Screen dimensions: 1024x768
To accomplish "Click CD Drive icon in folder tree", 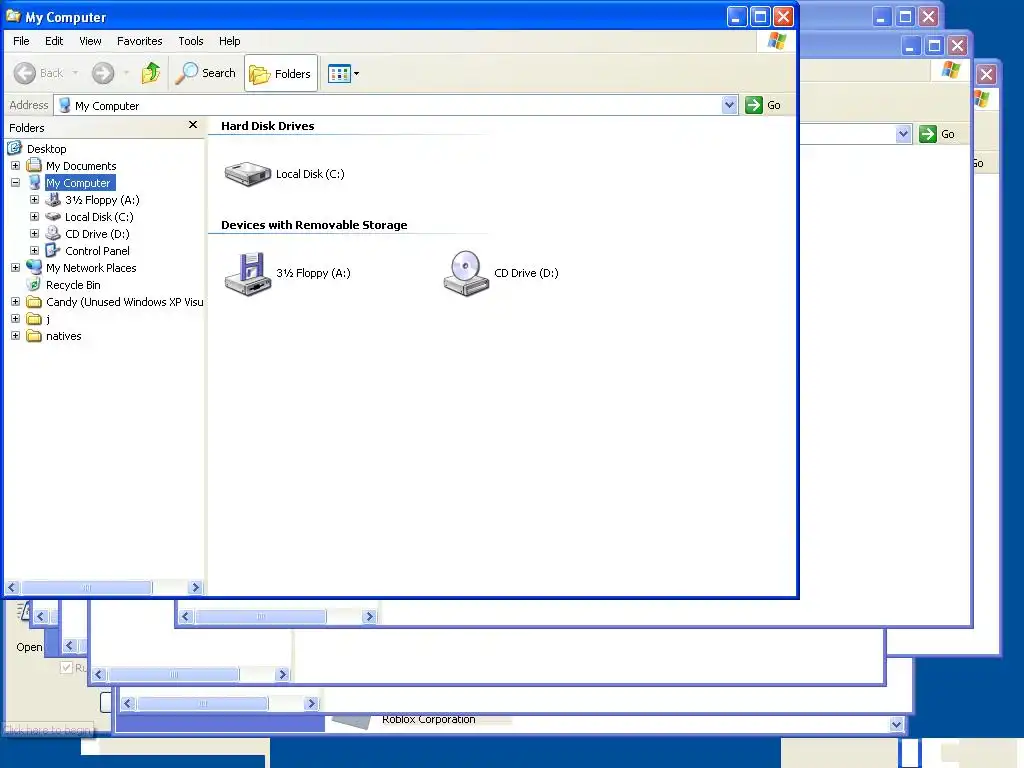I will [53, 234].
